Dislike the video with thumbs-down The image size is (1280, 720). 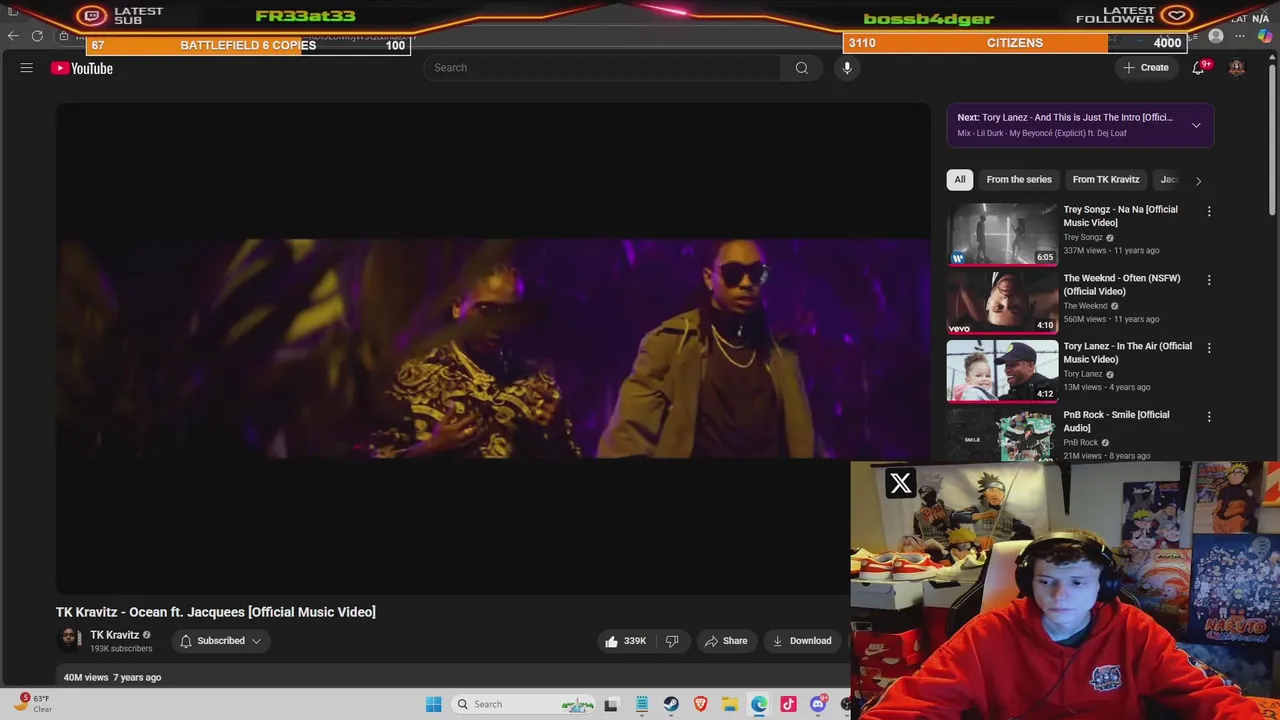coord(672,641)
